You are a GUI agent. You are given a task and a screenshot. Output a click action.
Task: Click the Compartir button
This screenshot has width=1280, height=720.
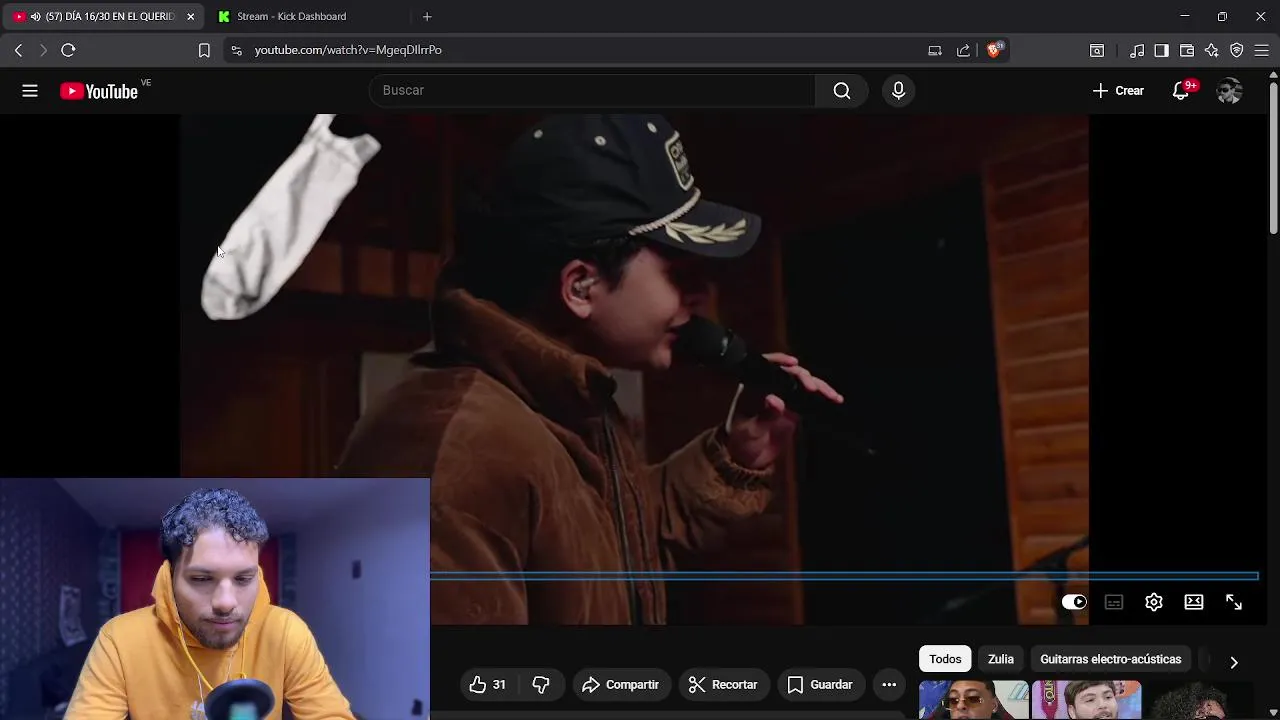pyautogui.click(x=621, y=685)
